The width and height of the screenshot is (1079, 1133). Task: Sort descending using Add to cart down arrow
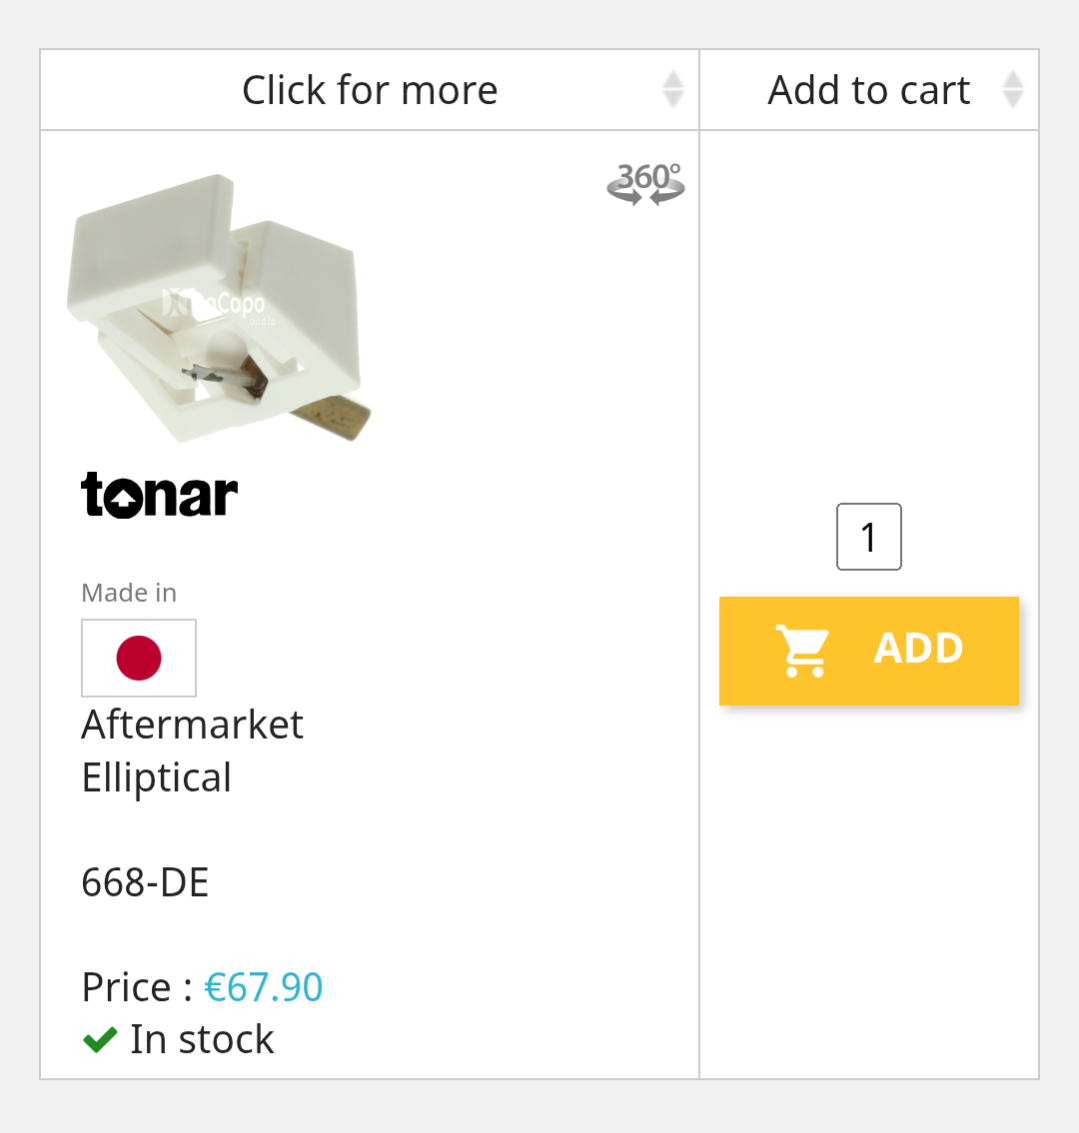[x=1013, y=99]
